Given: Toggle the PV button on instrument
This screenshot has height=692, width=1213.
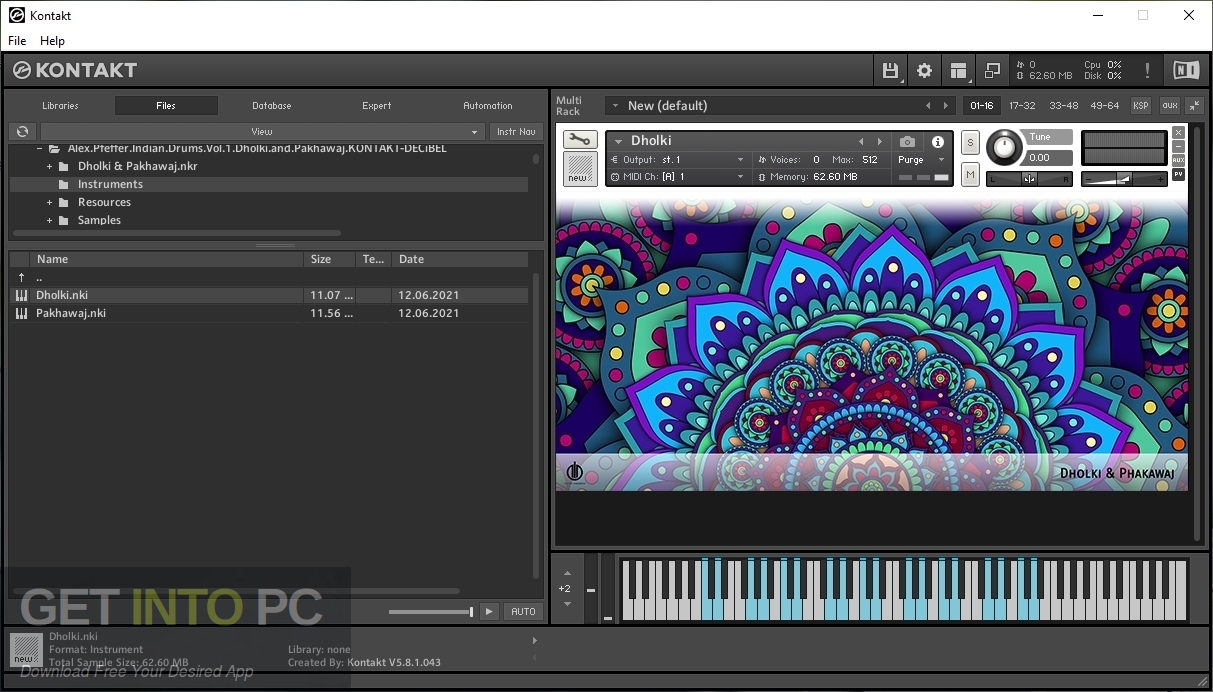Looking at the screenshot, I should click(x=1178, y=174).
